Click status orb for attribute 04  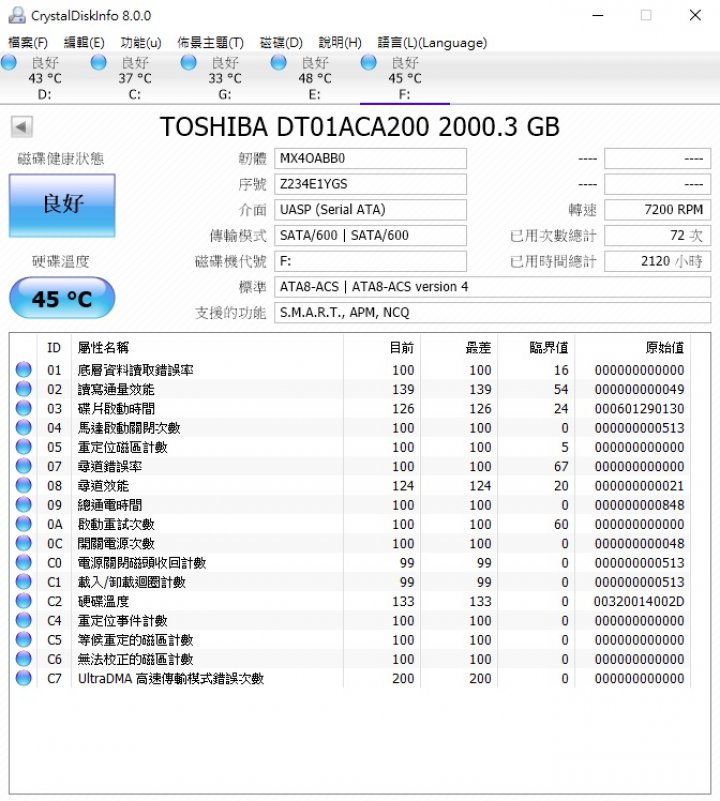pos(24,427)
